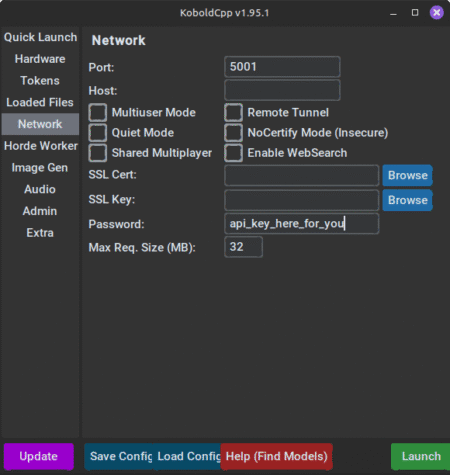Viewport: 450px width, 475px height.
Task: Click the purple Update button
Action: click(x=39, y=456)
